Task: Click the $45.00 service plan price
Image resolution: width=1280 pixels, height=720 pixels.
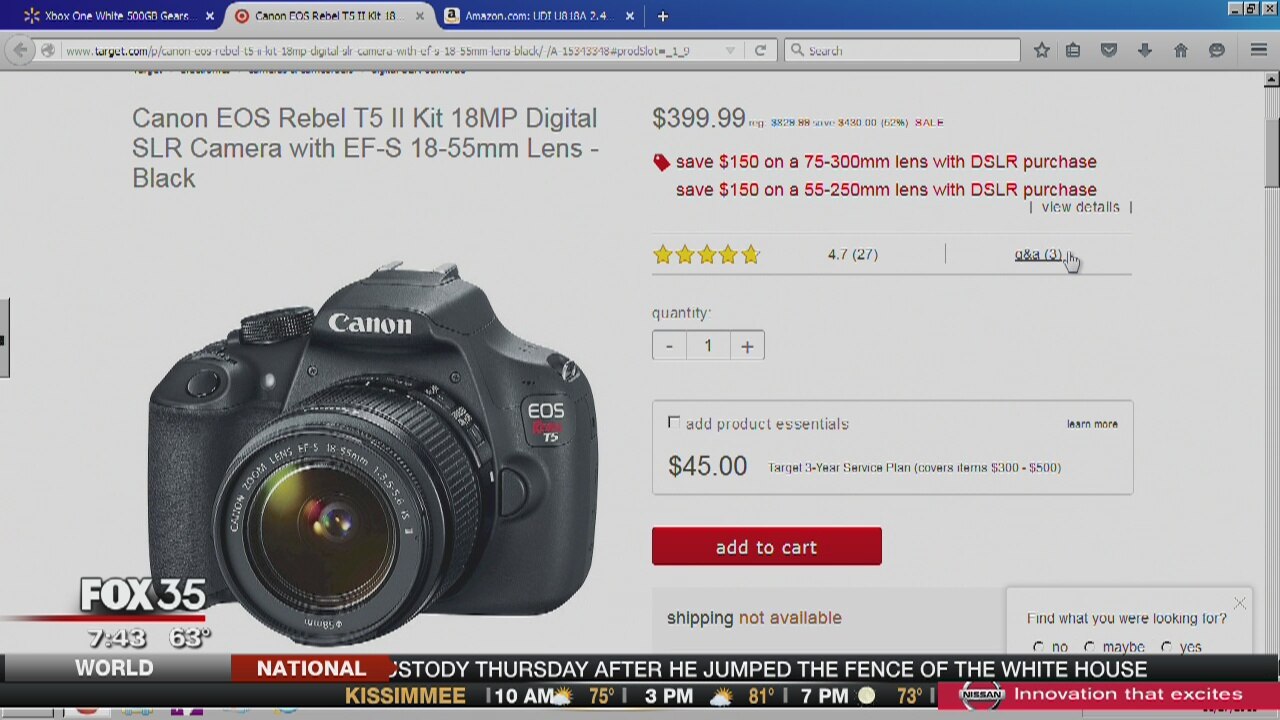Action: (708, 466)
